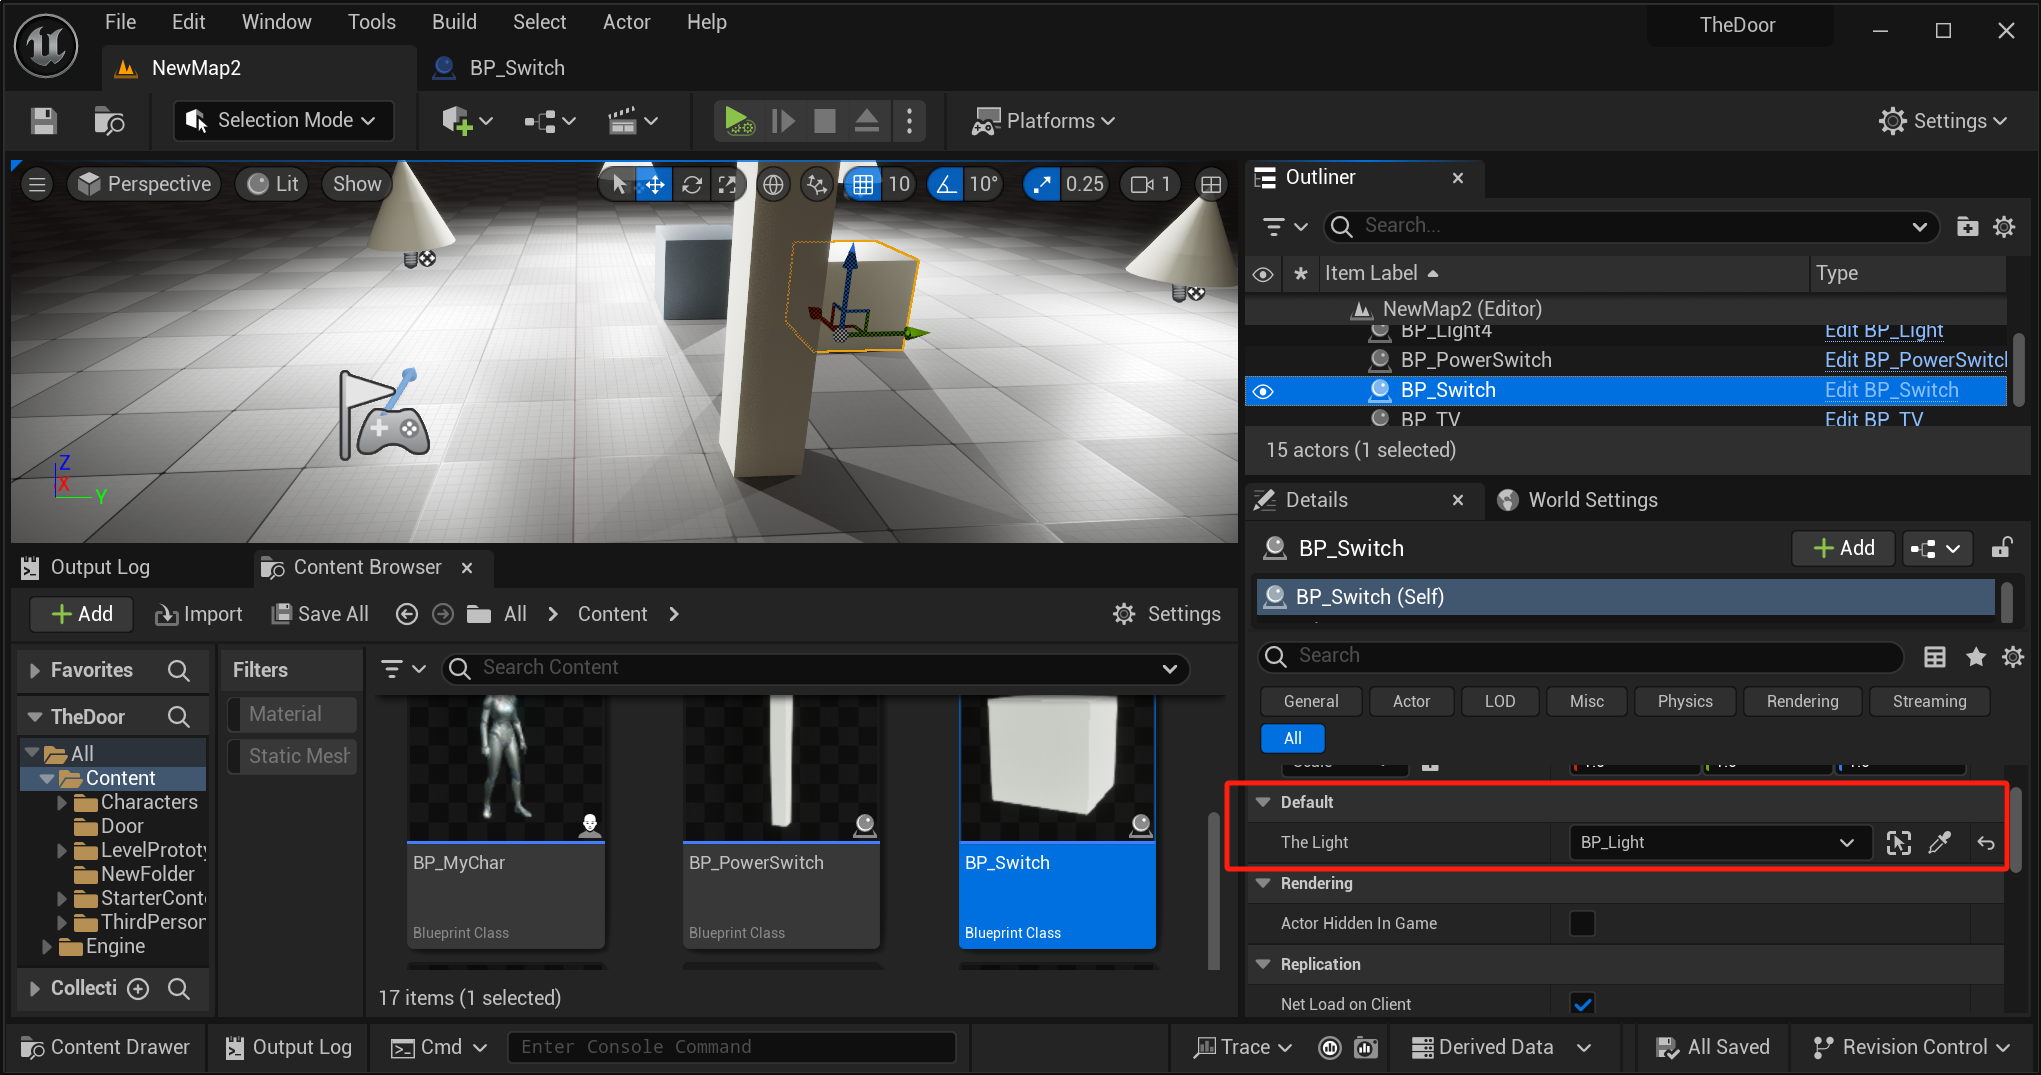Open the quick add actor menu
This screenshot has height=1075, width=2041.
(x=467, y=121)
